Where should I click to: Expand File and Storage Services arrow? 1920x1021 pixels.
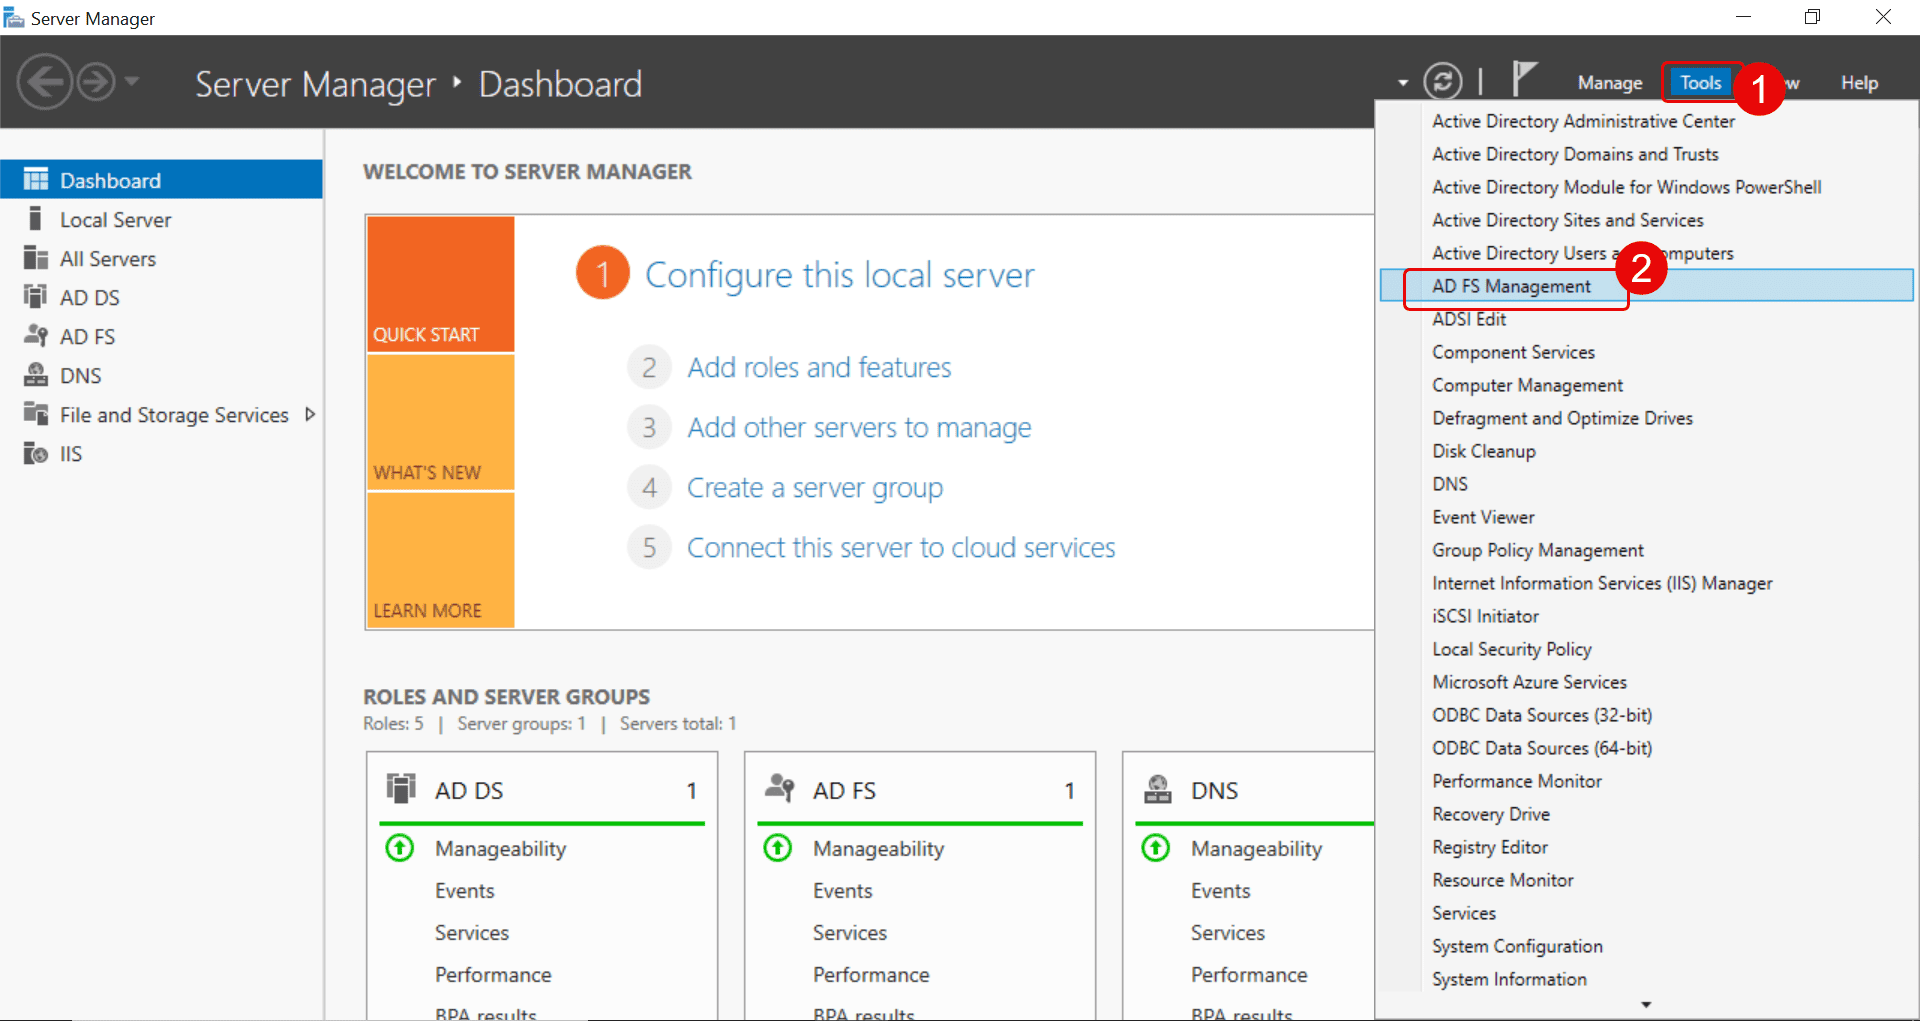pos(310,414)
